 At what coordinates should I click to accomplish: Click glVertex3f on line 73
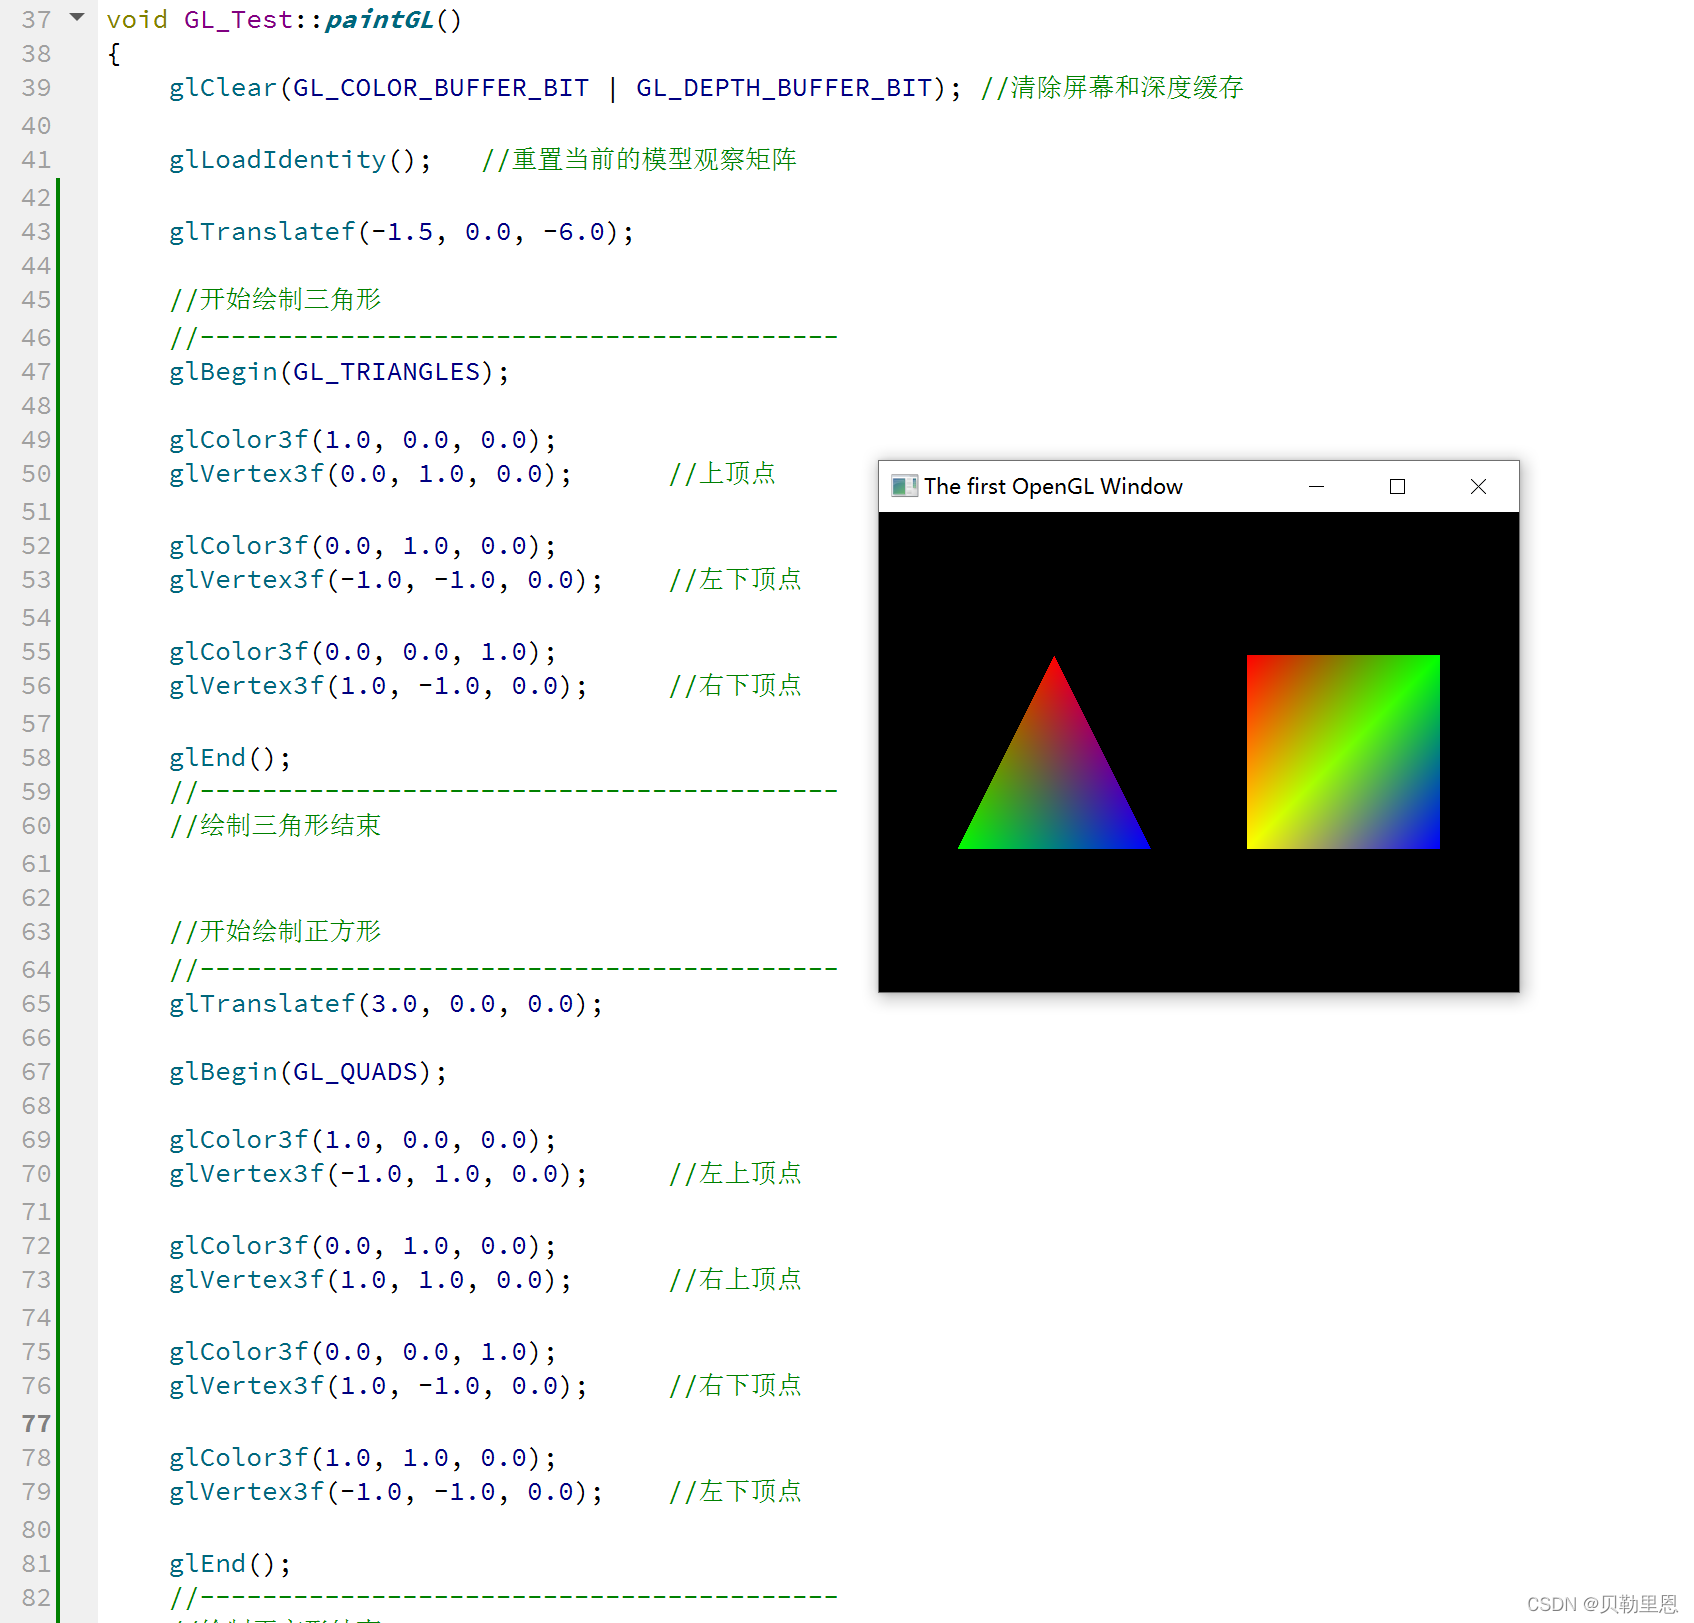(x=370, y=1280)
